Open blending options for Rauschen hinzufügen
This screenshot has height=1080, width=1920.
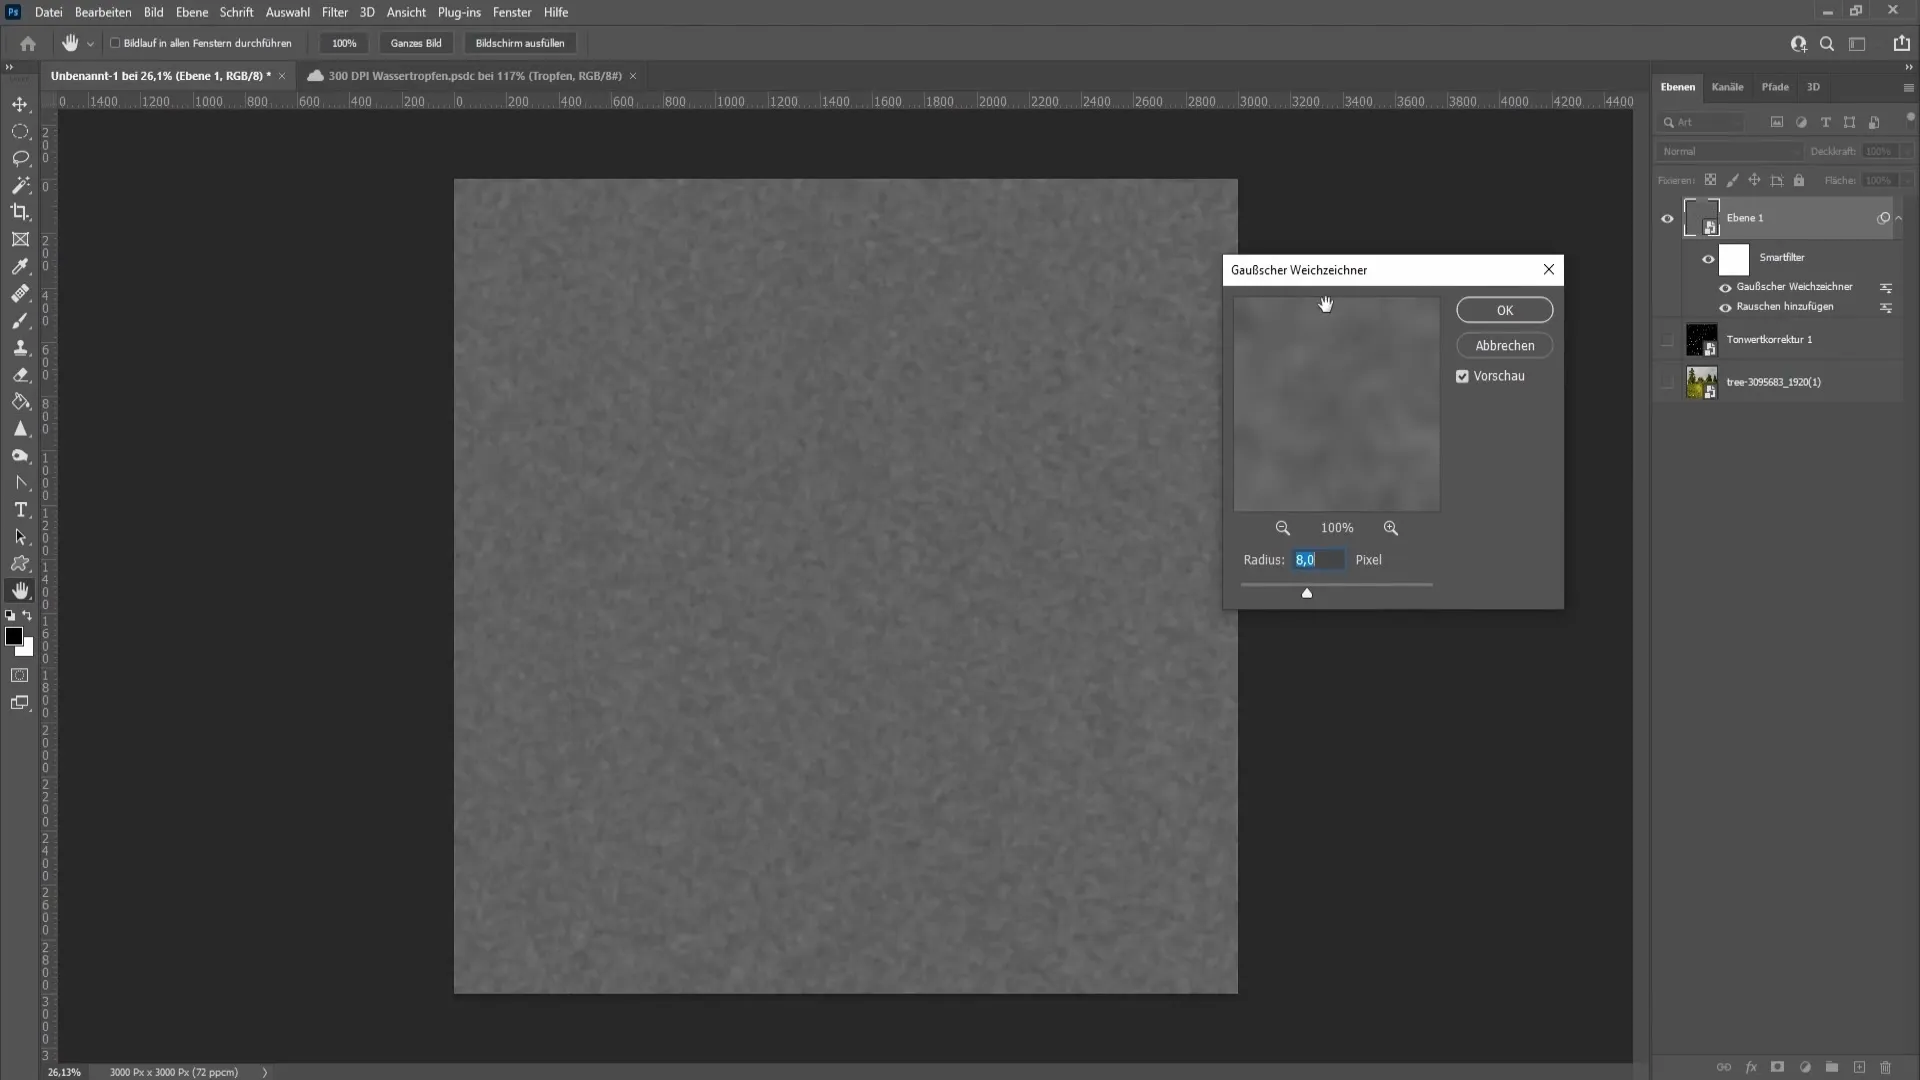coord(1886,308)
